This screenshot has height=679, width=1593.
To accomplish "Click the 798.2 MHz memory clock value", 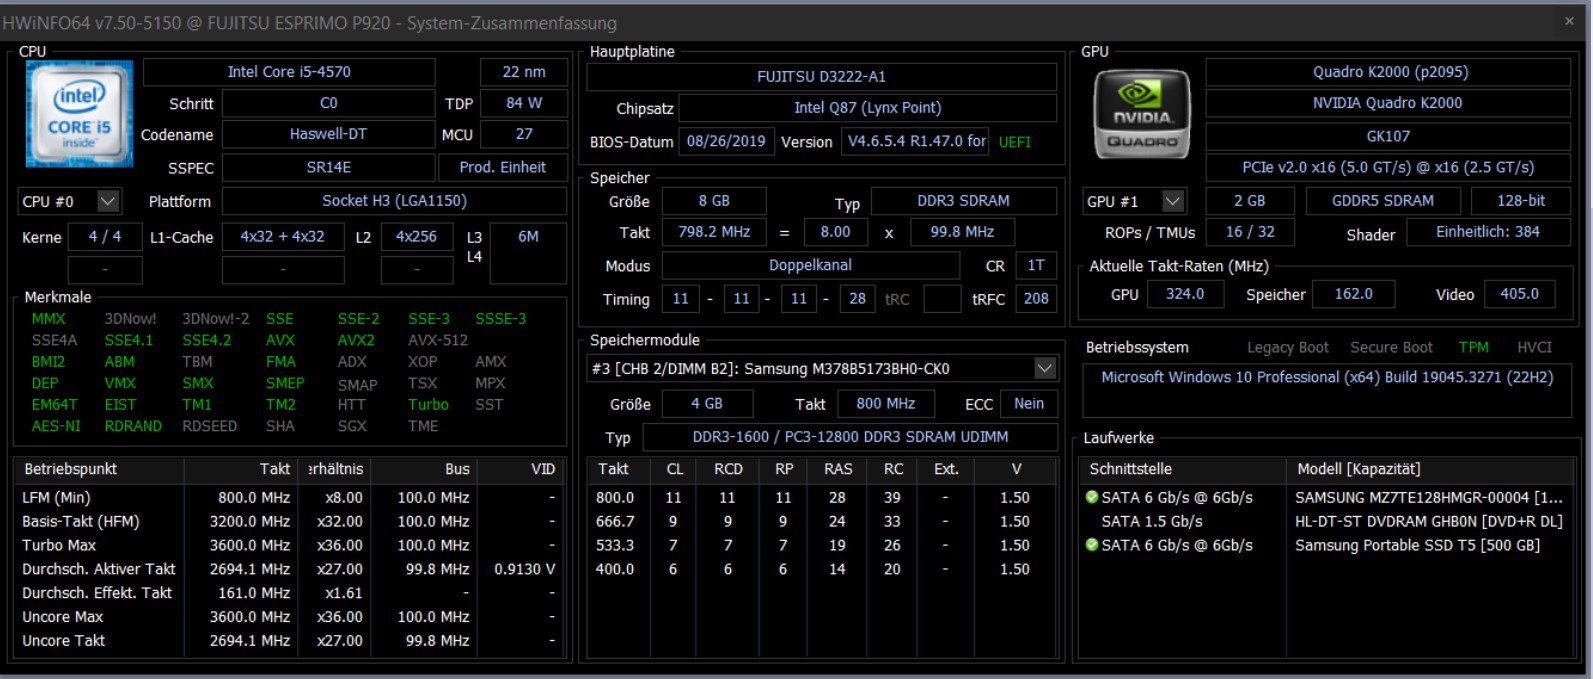I will coord(714,232).
